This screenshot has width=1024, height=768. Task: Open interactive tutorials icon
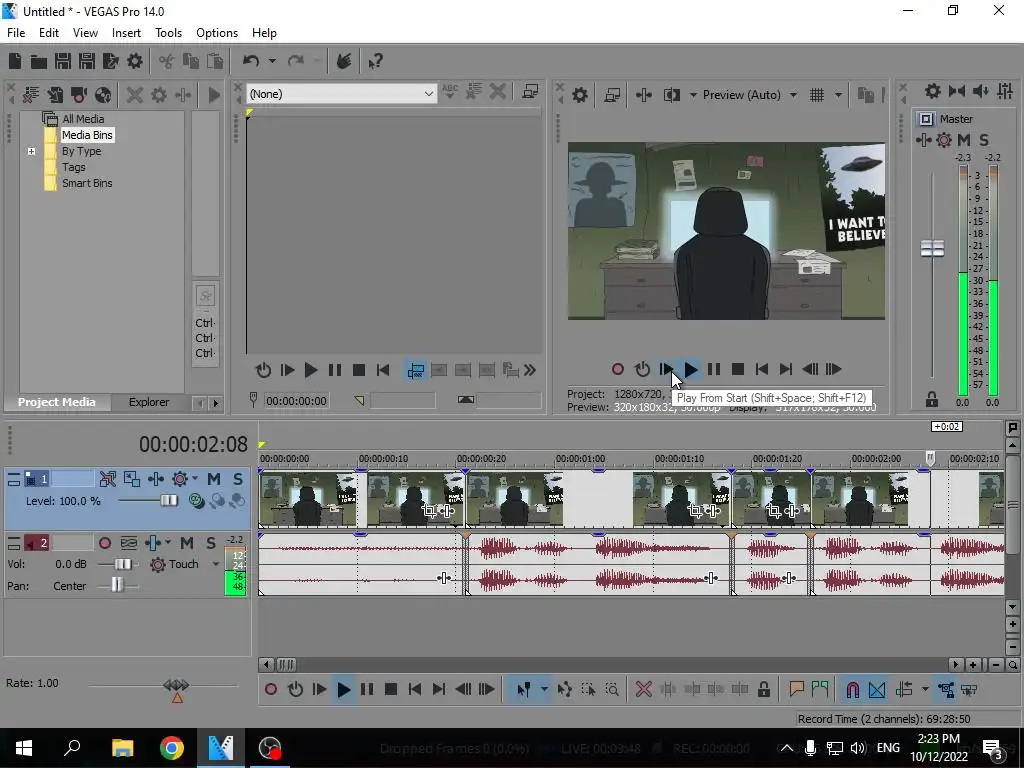point(344,61)
